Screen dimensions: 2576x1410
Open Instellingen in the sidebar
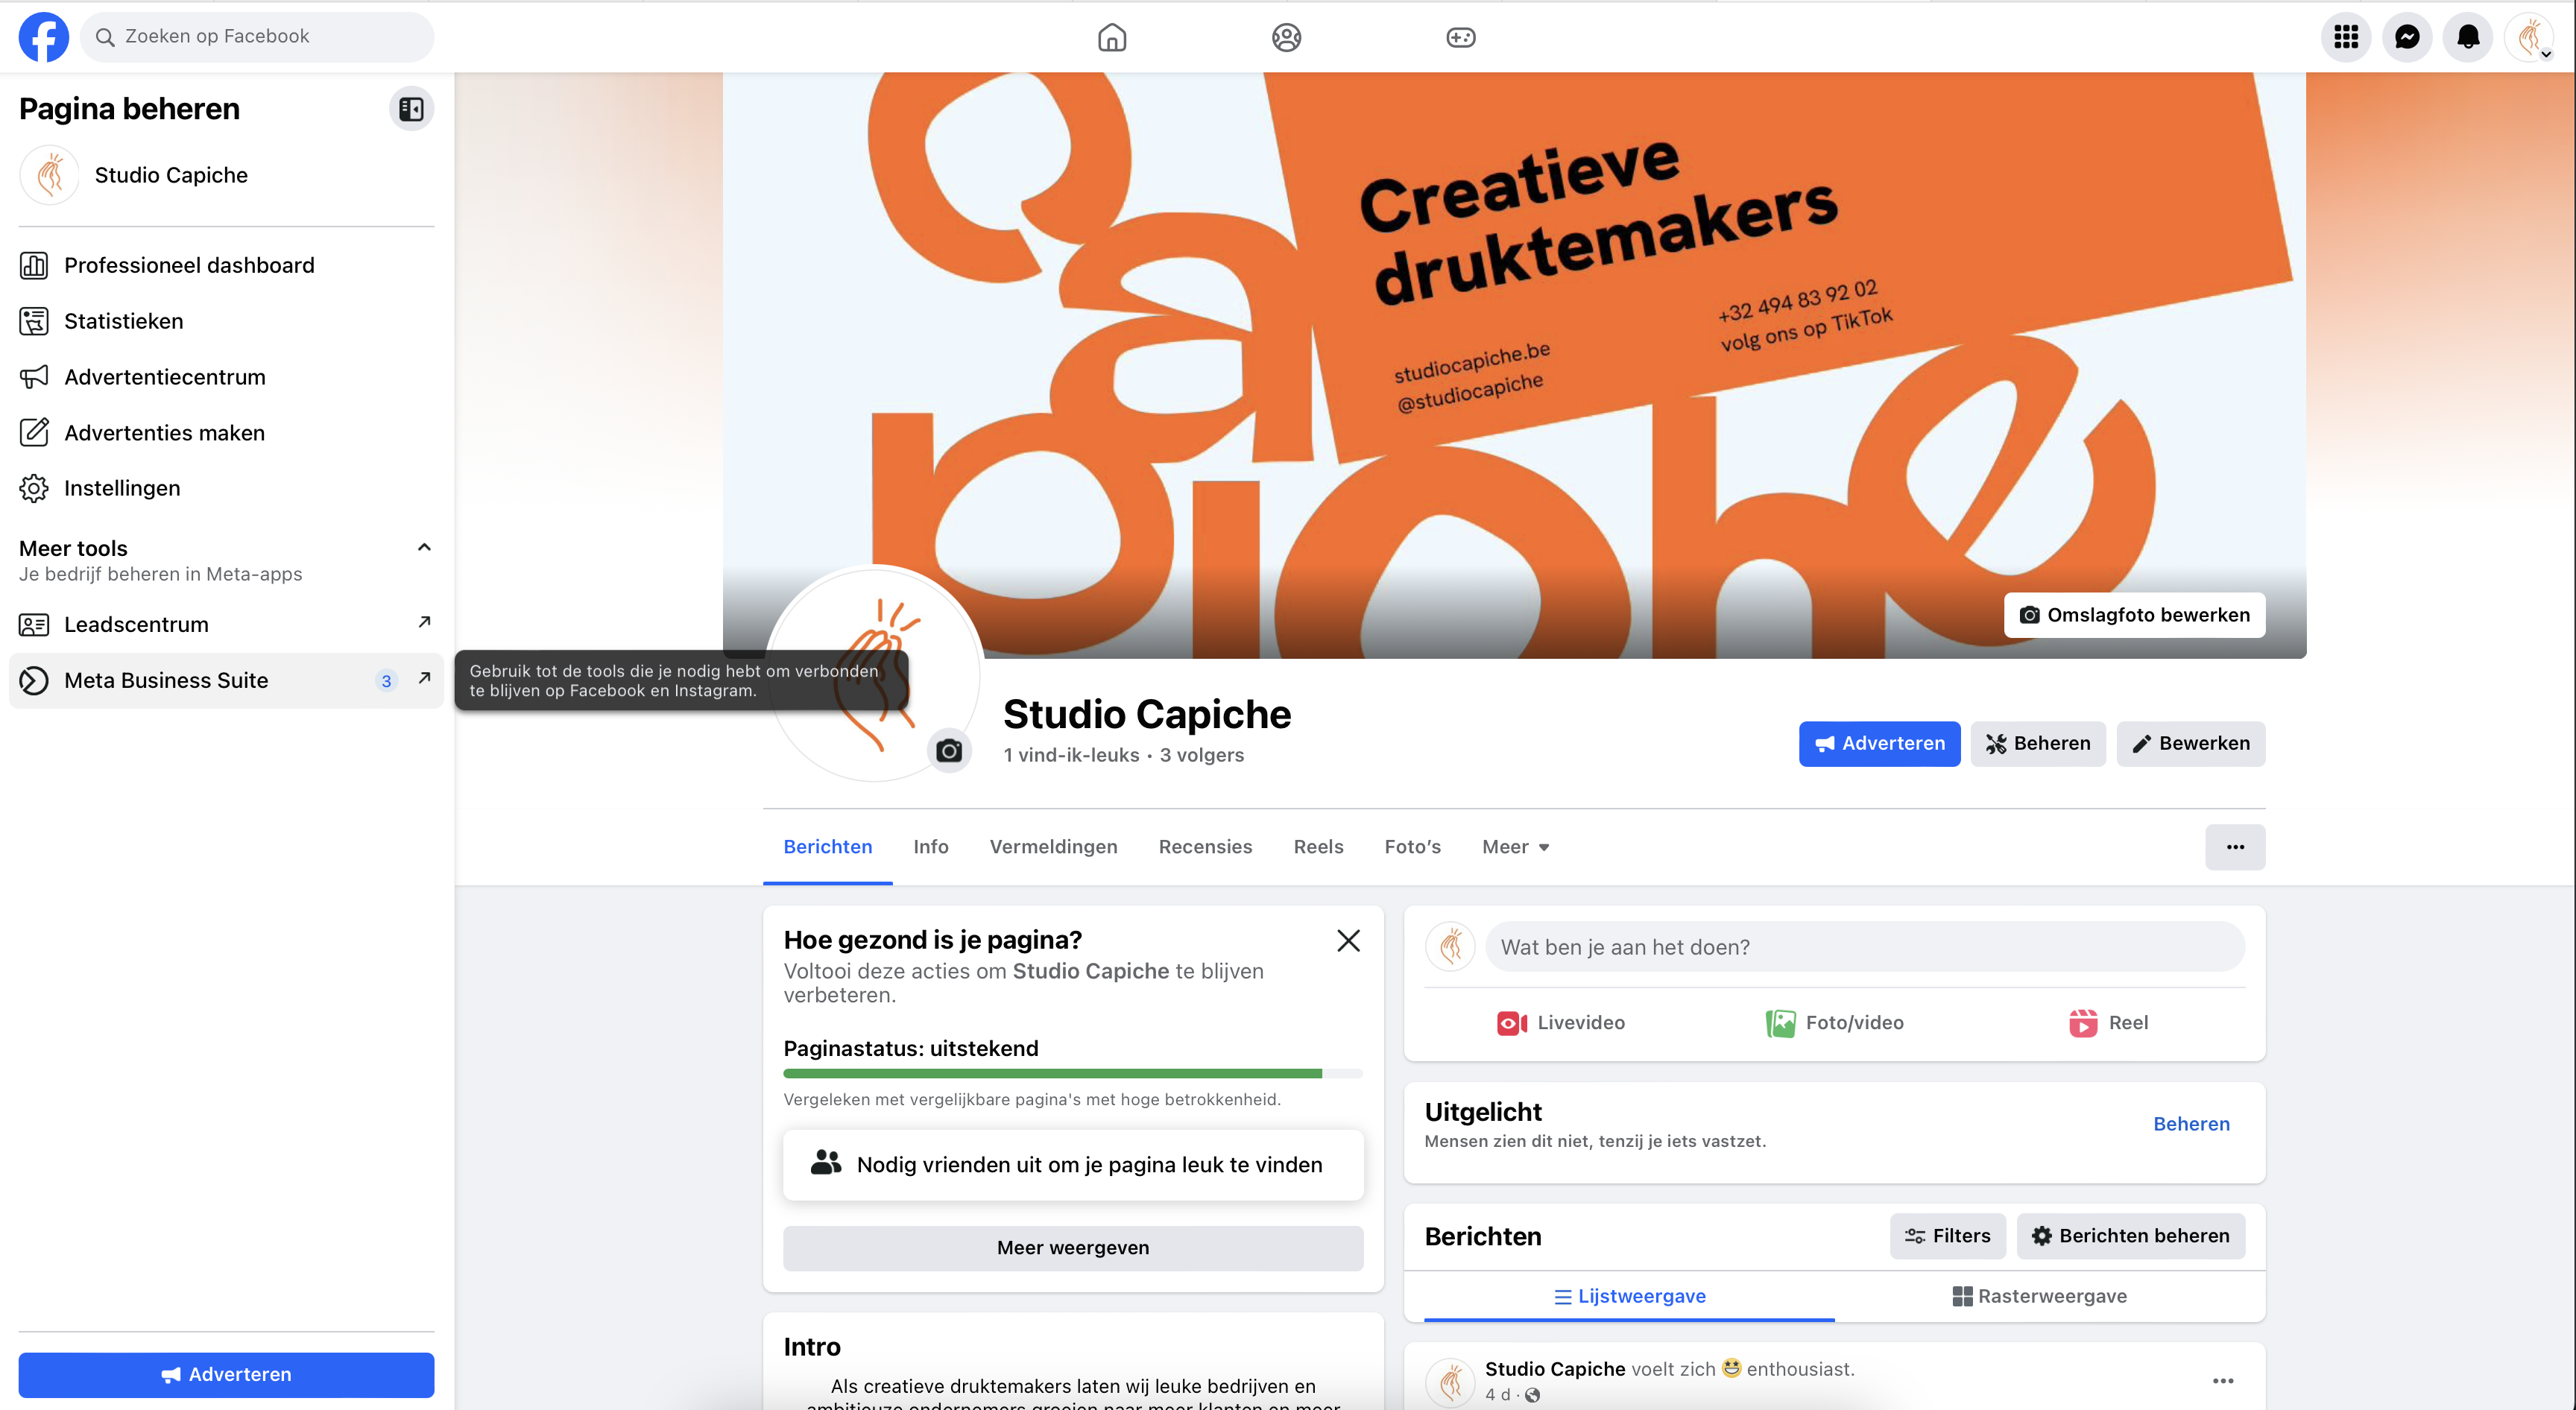[x=226, y=488]
